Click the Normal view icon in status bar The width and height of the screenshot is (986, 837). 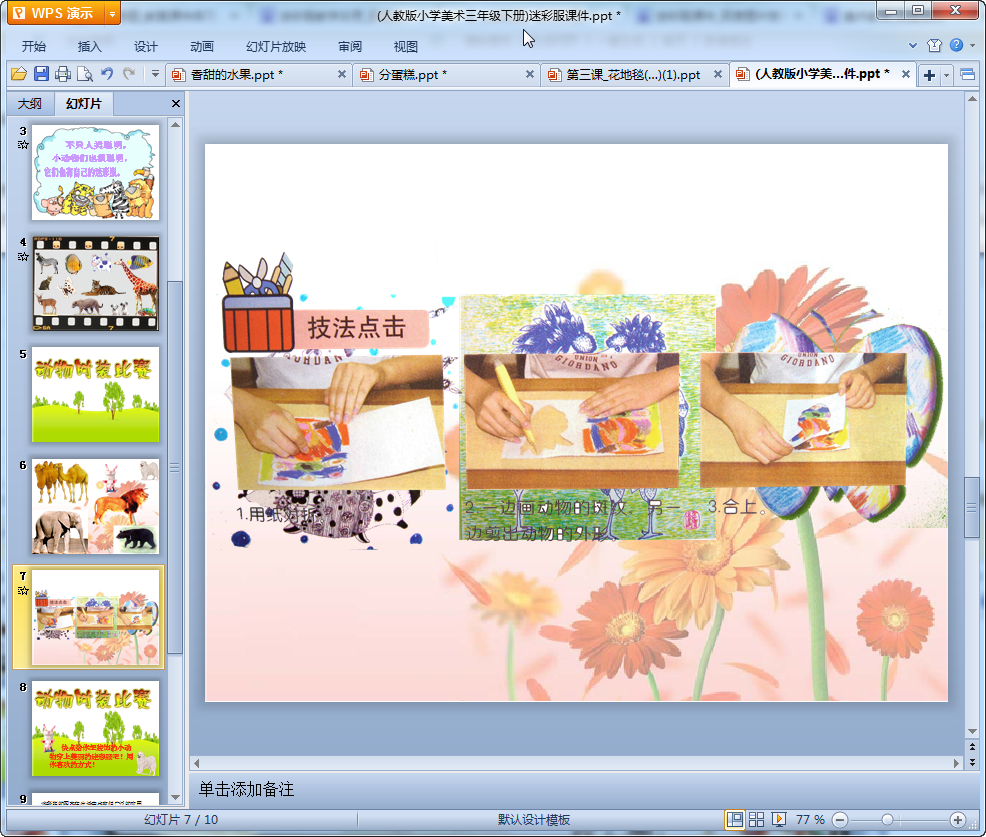coord(734,819)
